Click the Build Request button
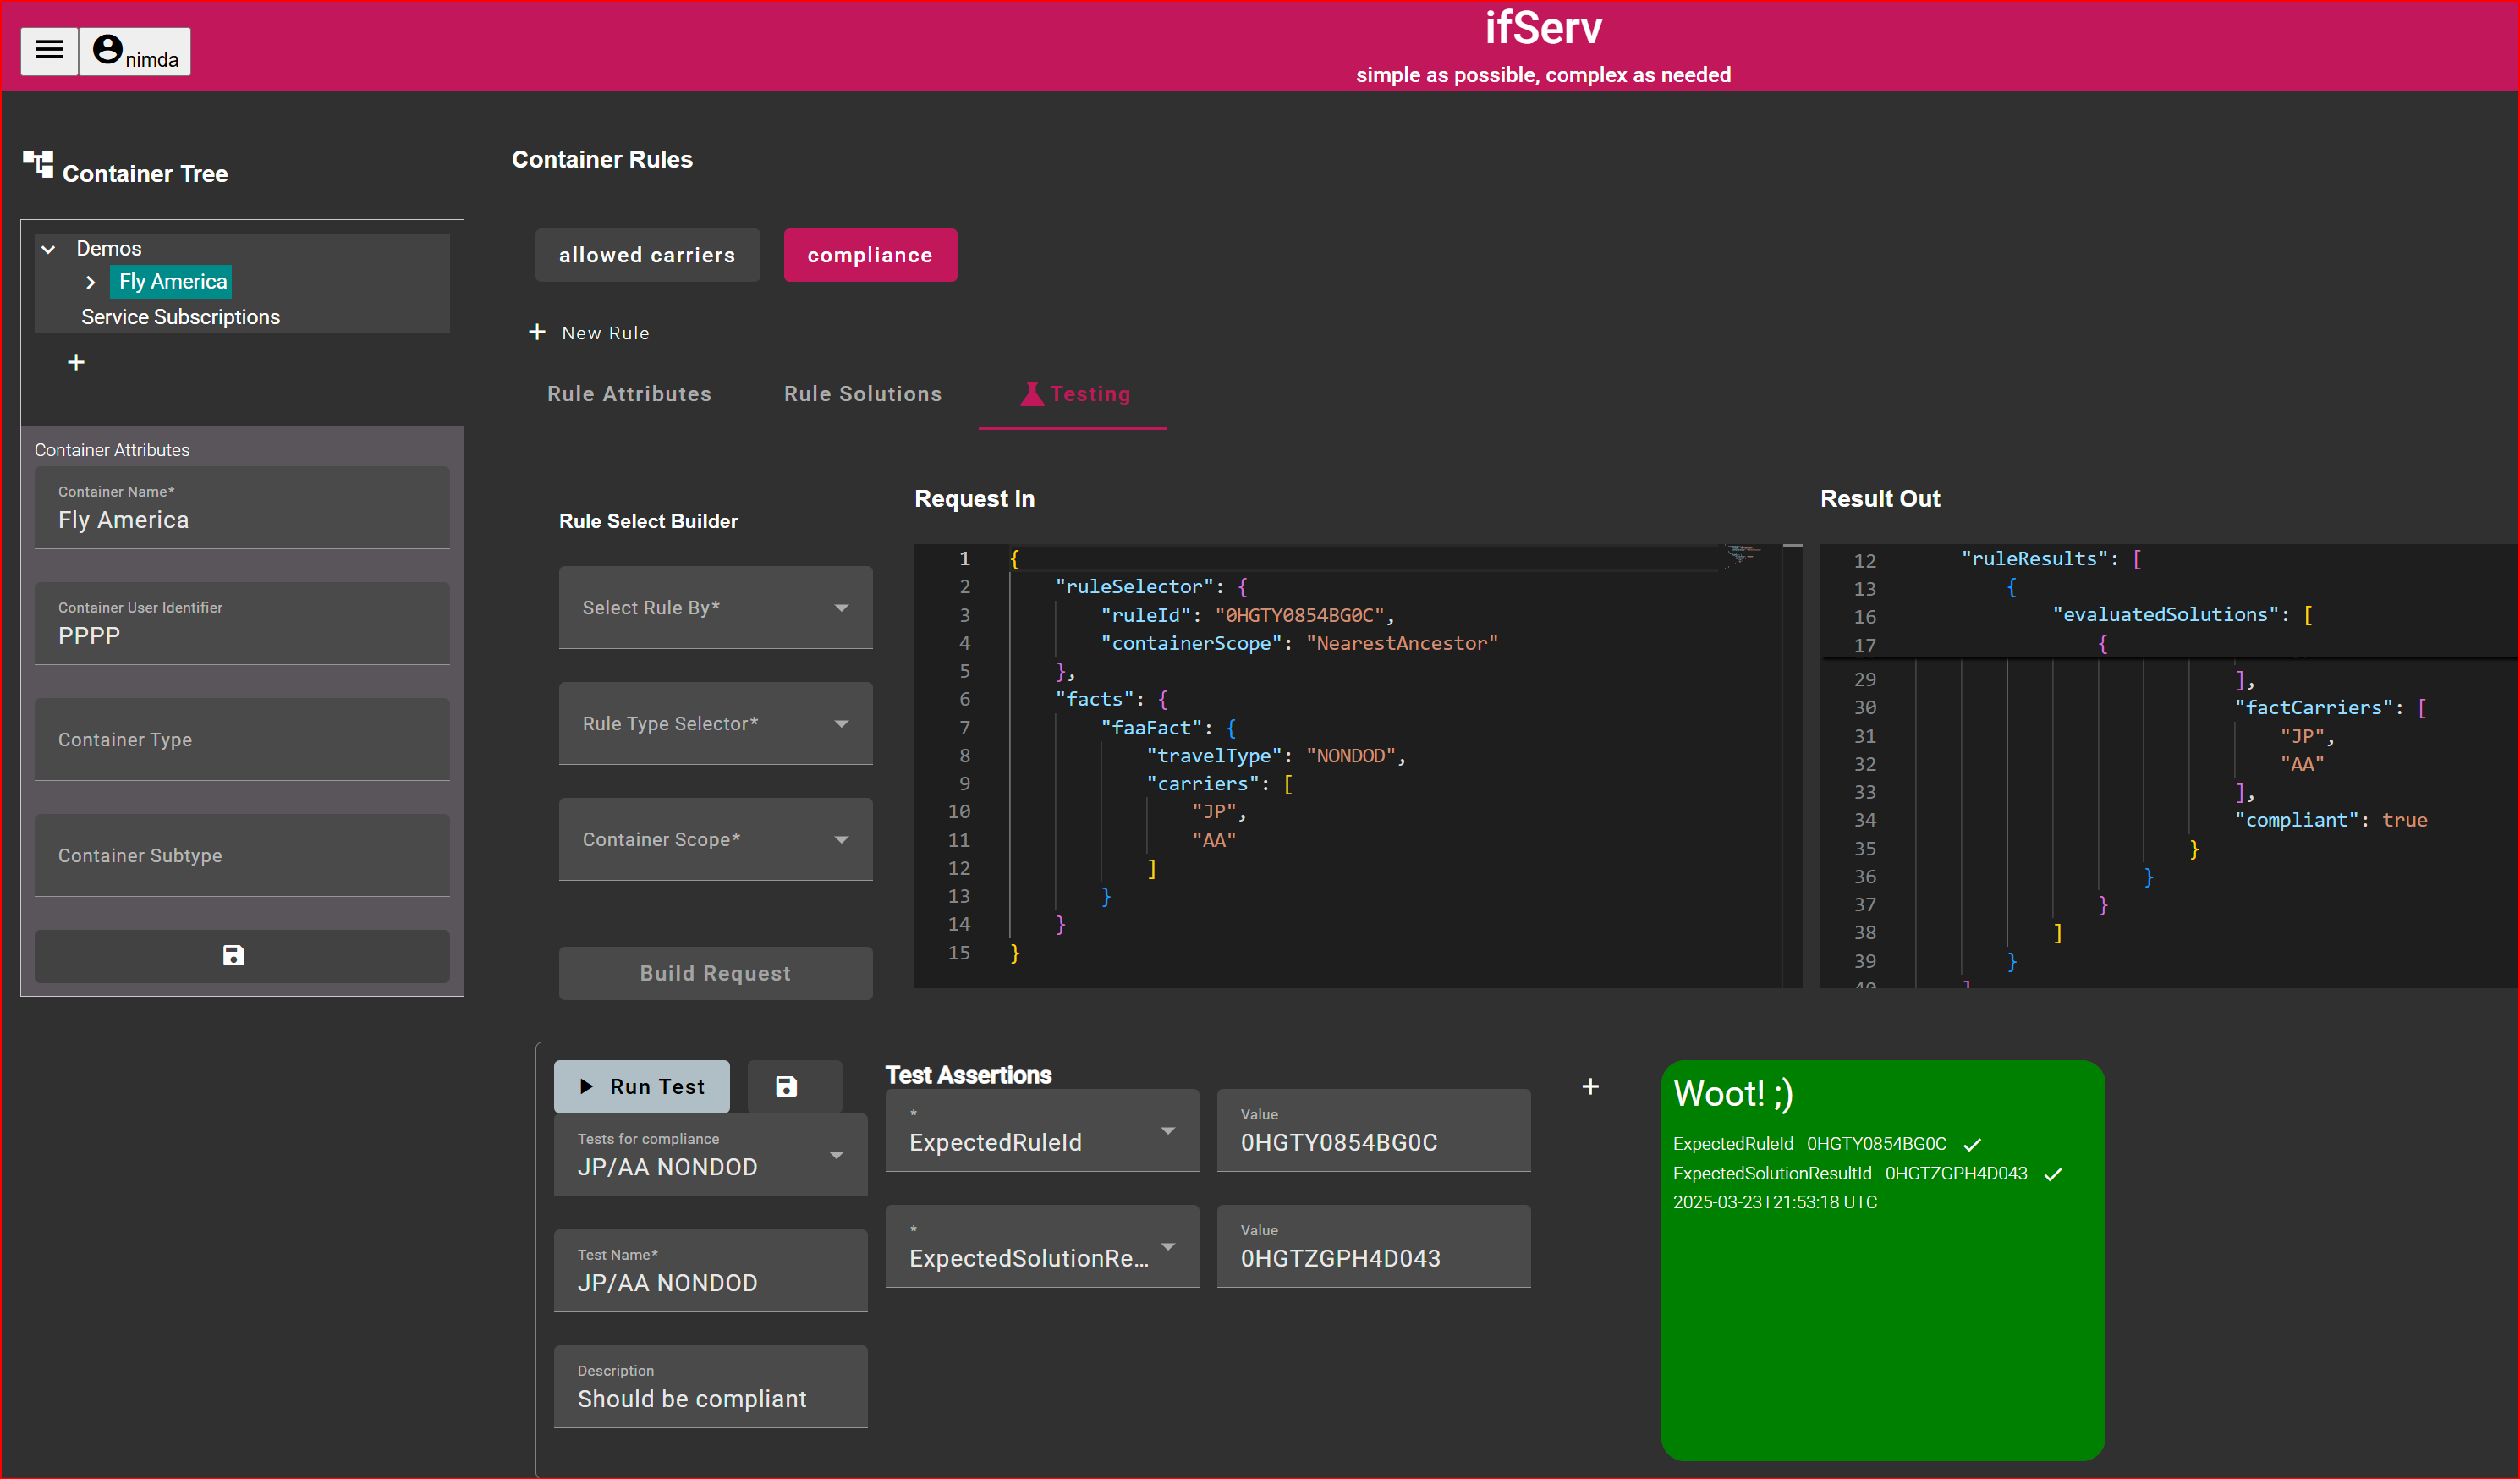 pos(716,974)
